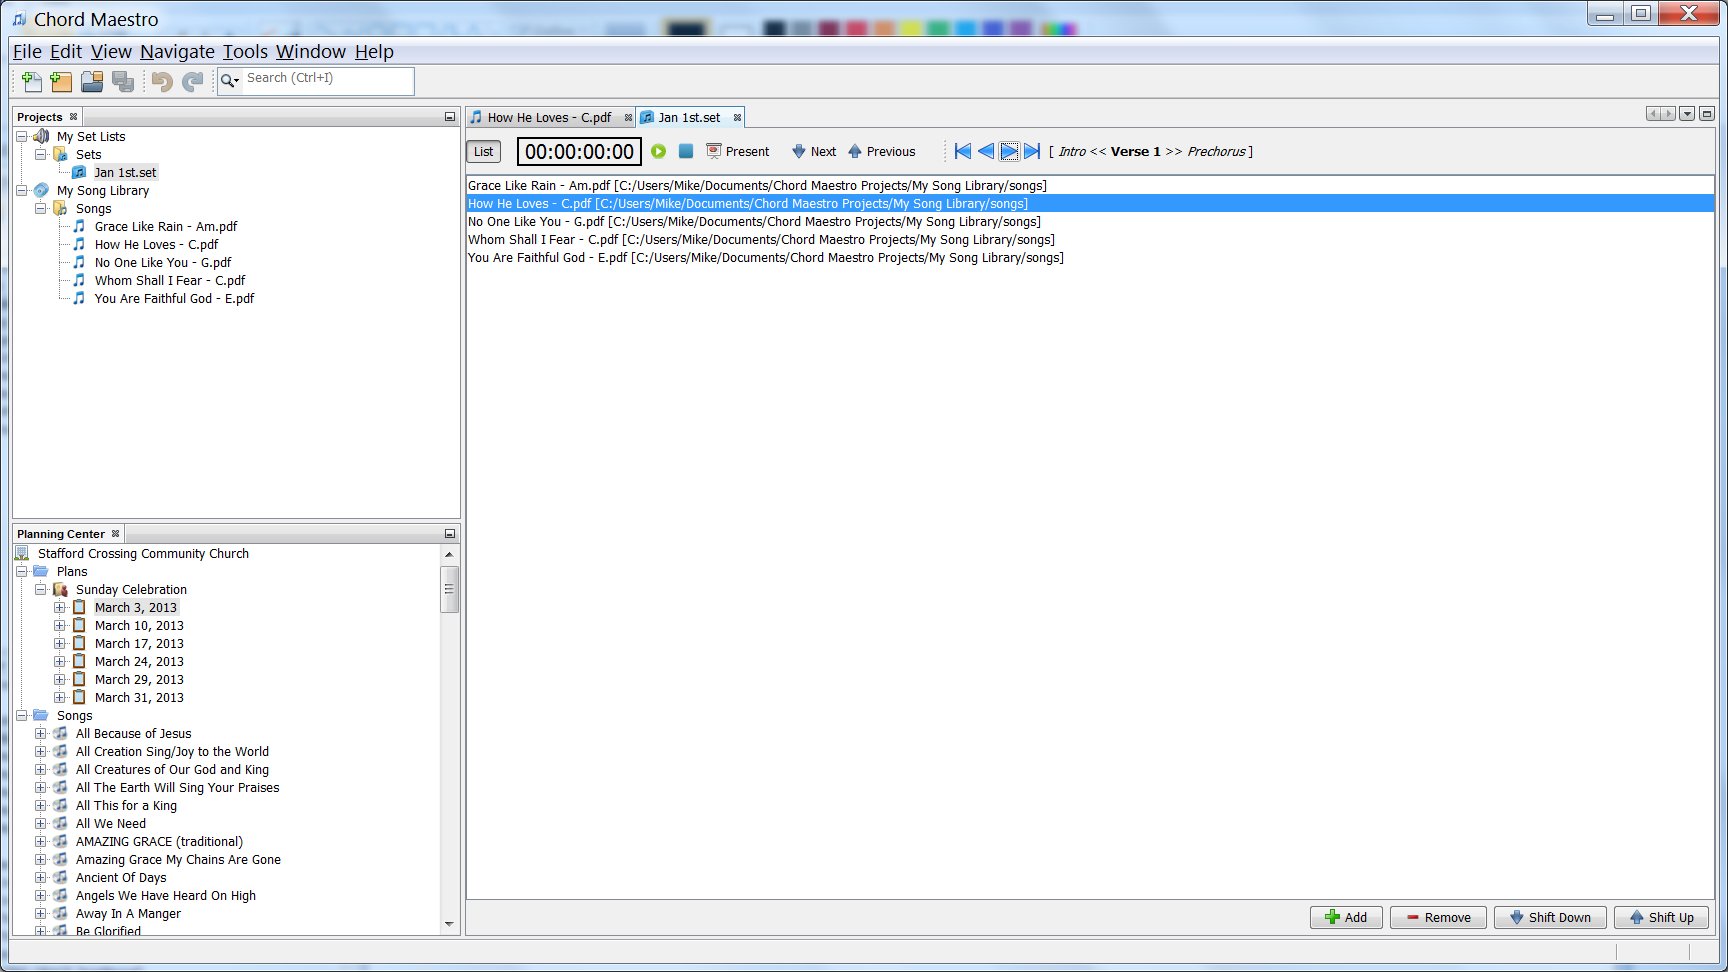Viewport: 1728px width, 972px height.
Task: Select No One Like You - G.pdf tree item
Action: point(163,263)
